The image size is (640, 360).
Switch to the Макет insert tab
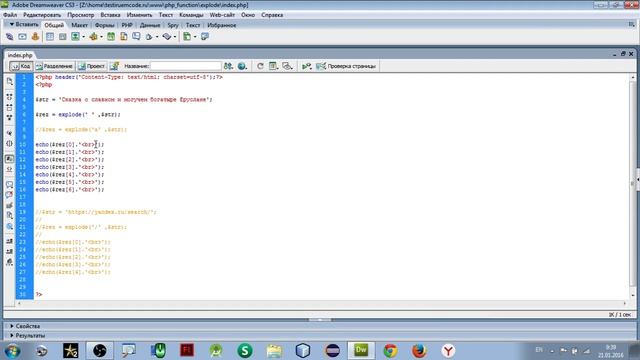pyautogui.click(x=79, y=25)
